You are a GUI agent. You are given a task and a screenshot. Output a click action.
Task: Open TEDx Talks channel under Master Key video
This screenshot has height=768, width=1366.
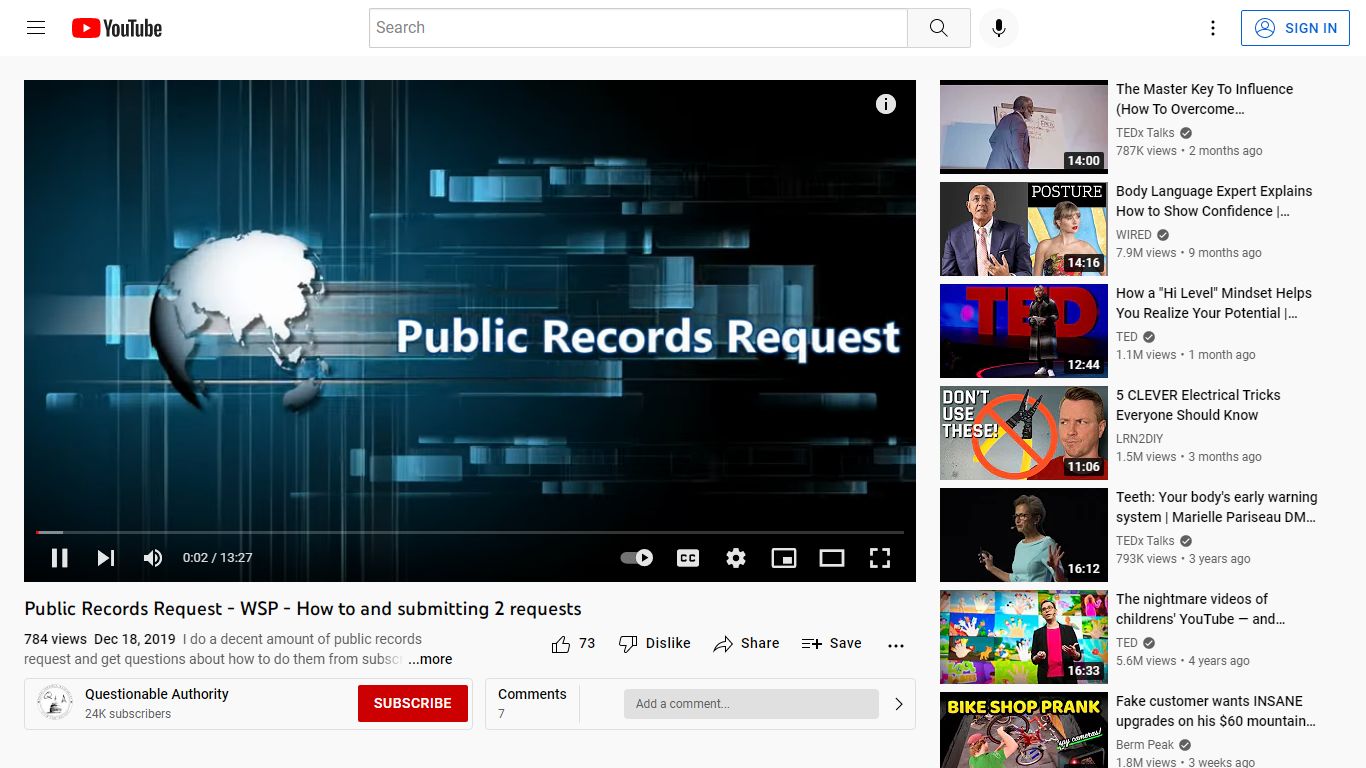[x=1145, y=133]
